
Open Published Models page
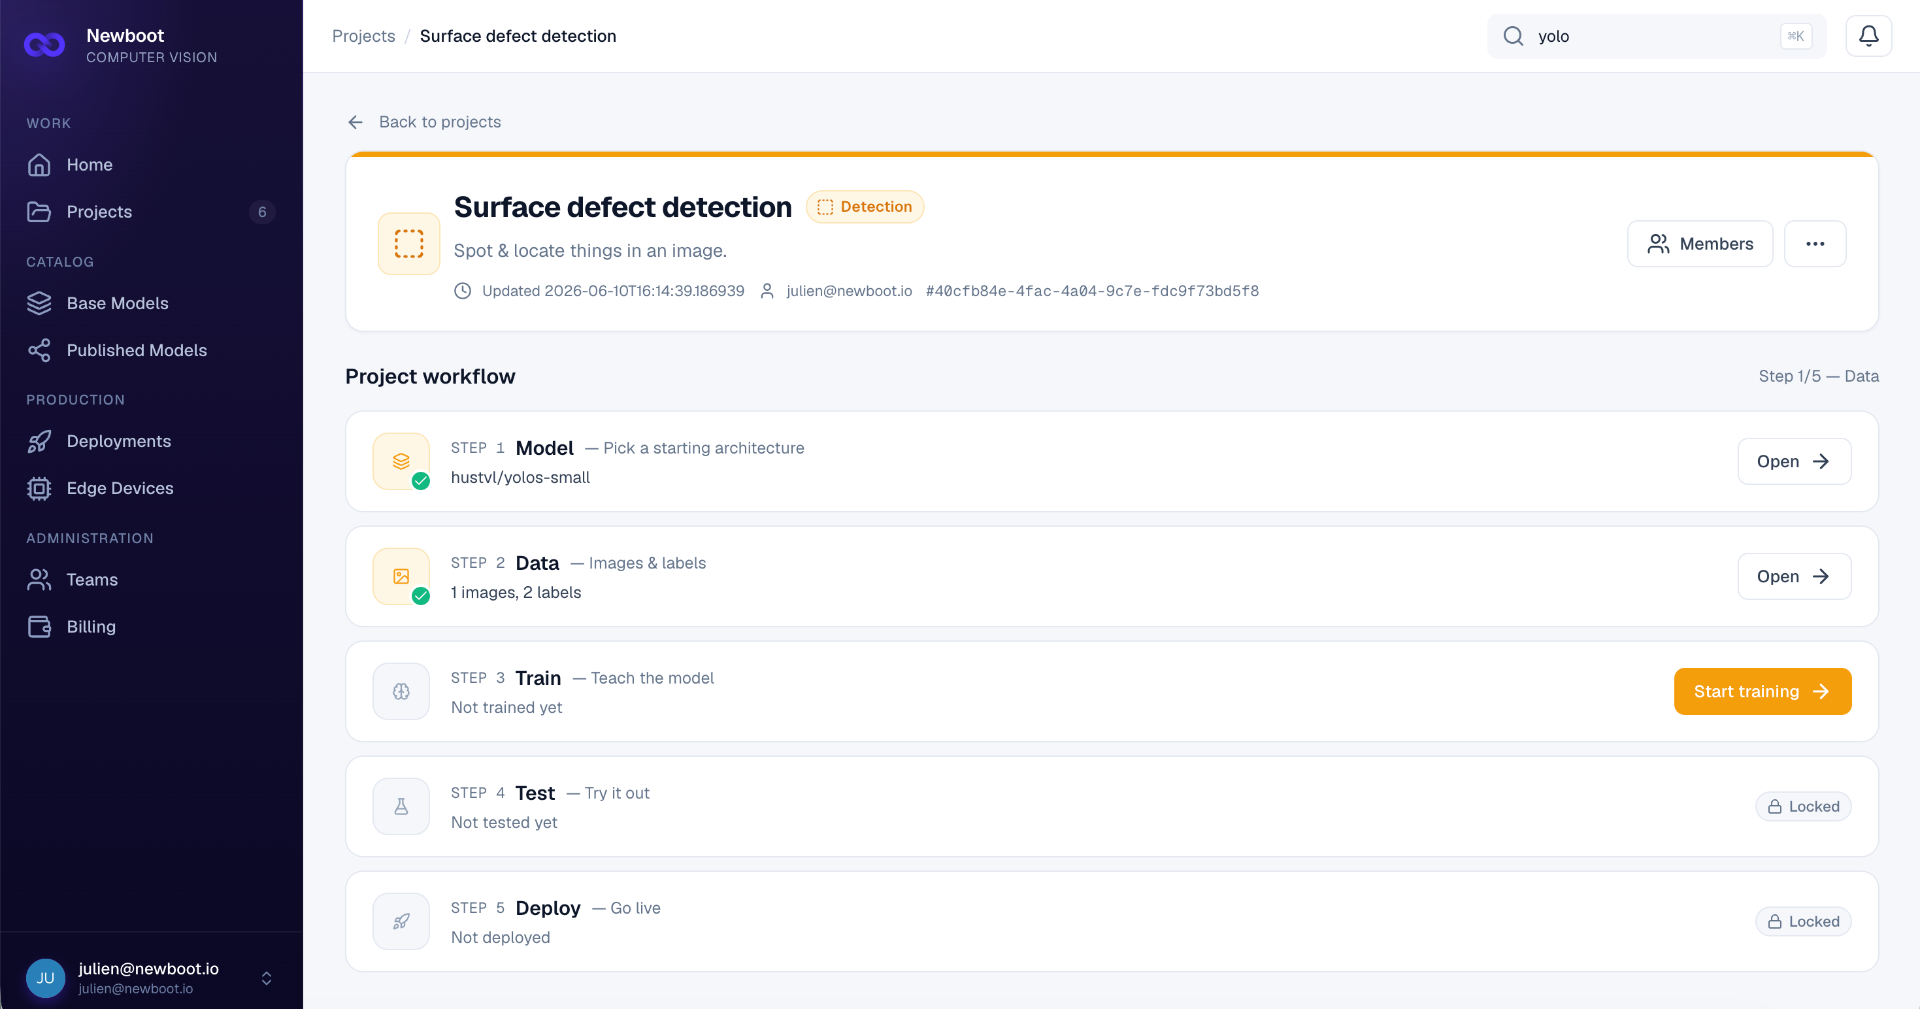coord(151,350)
